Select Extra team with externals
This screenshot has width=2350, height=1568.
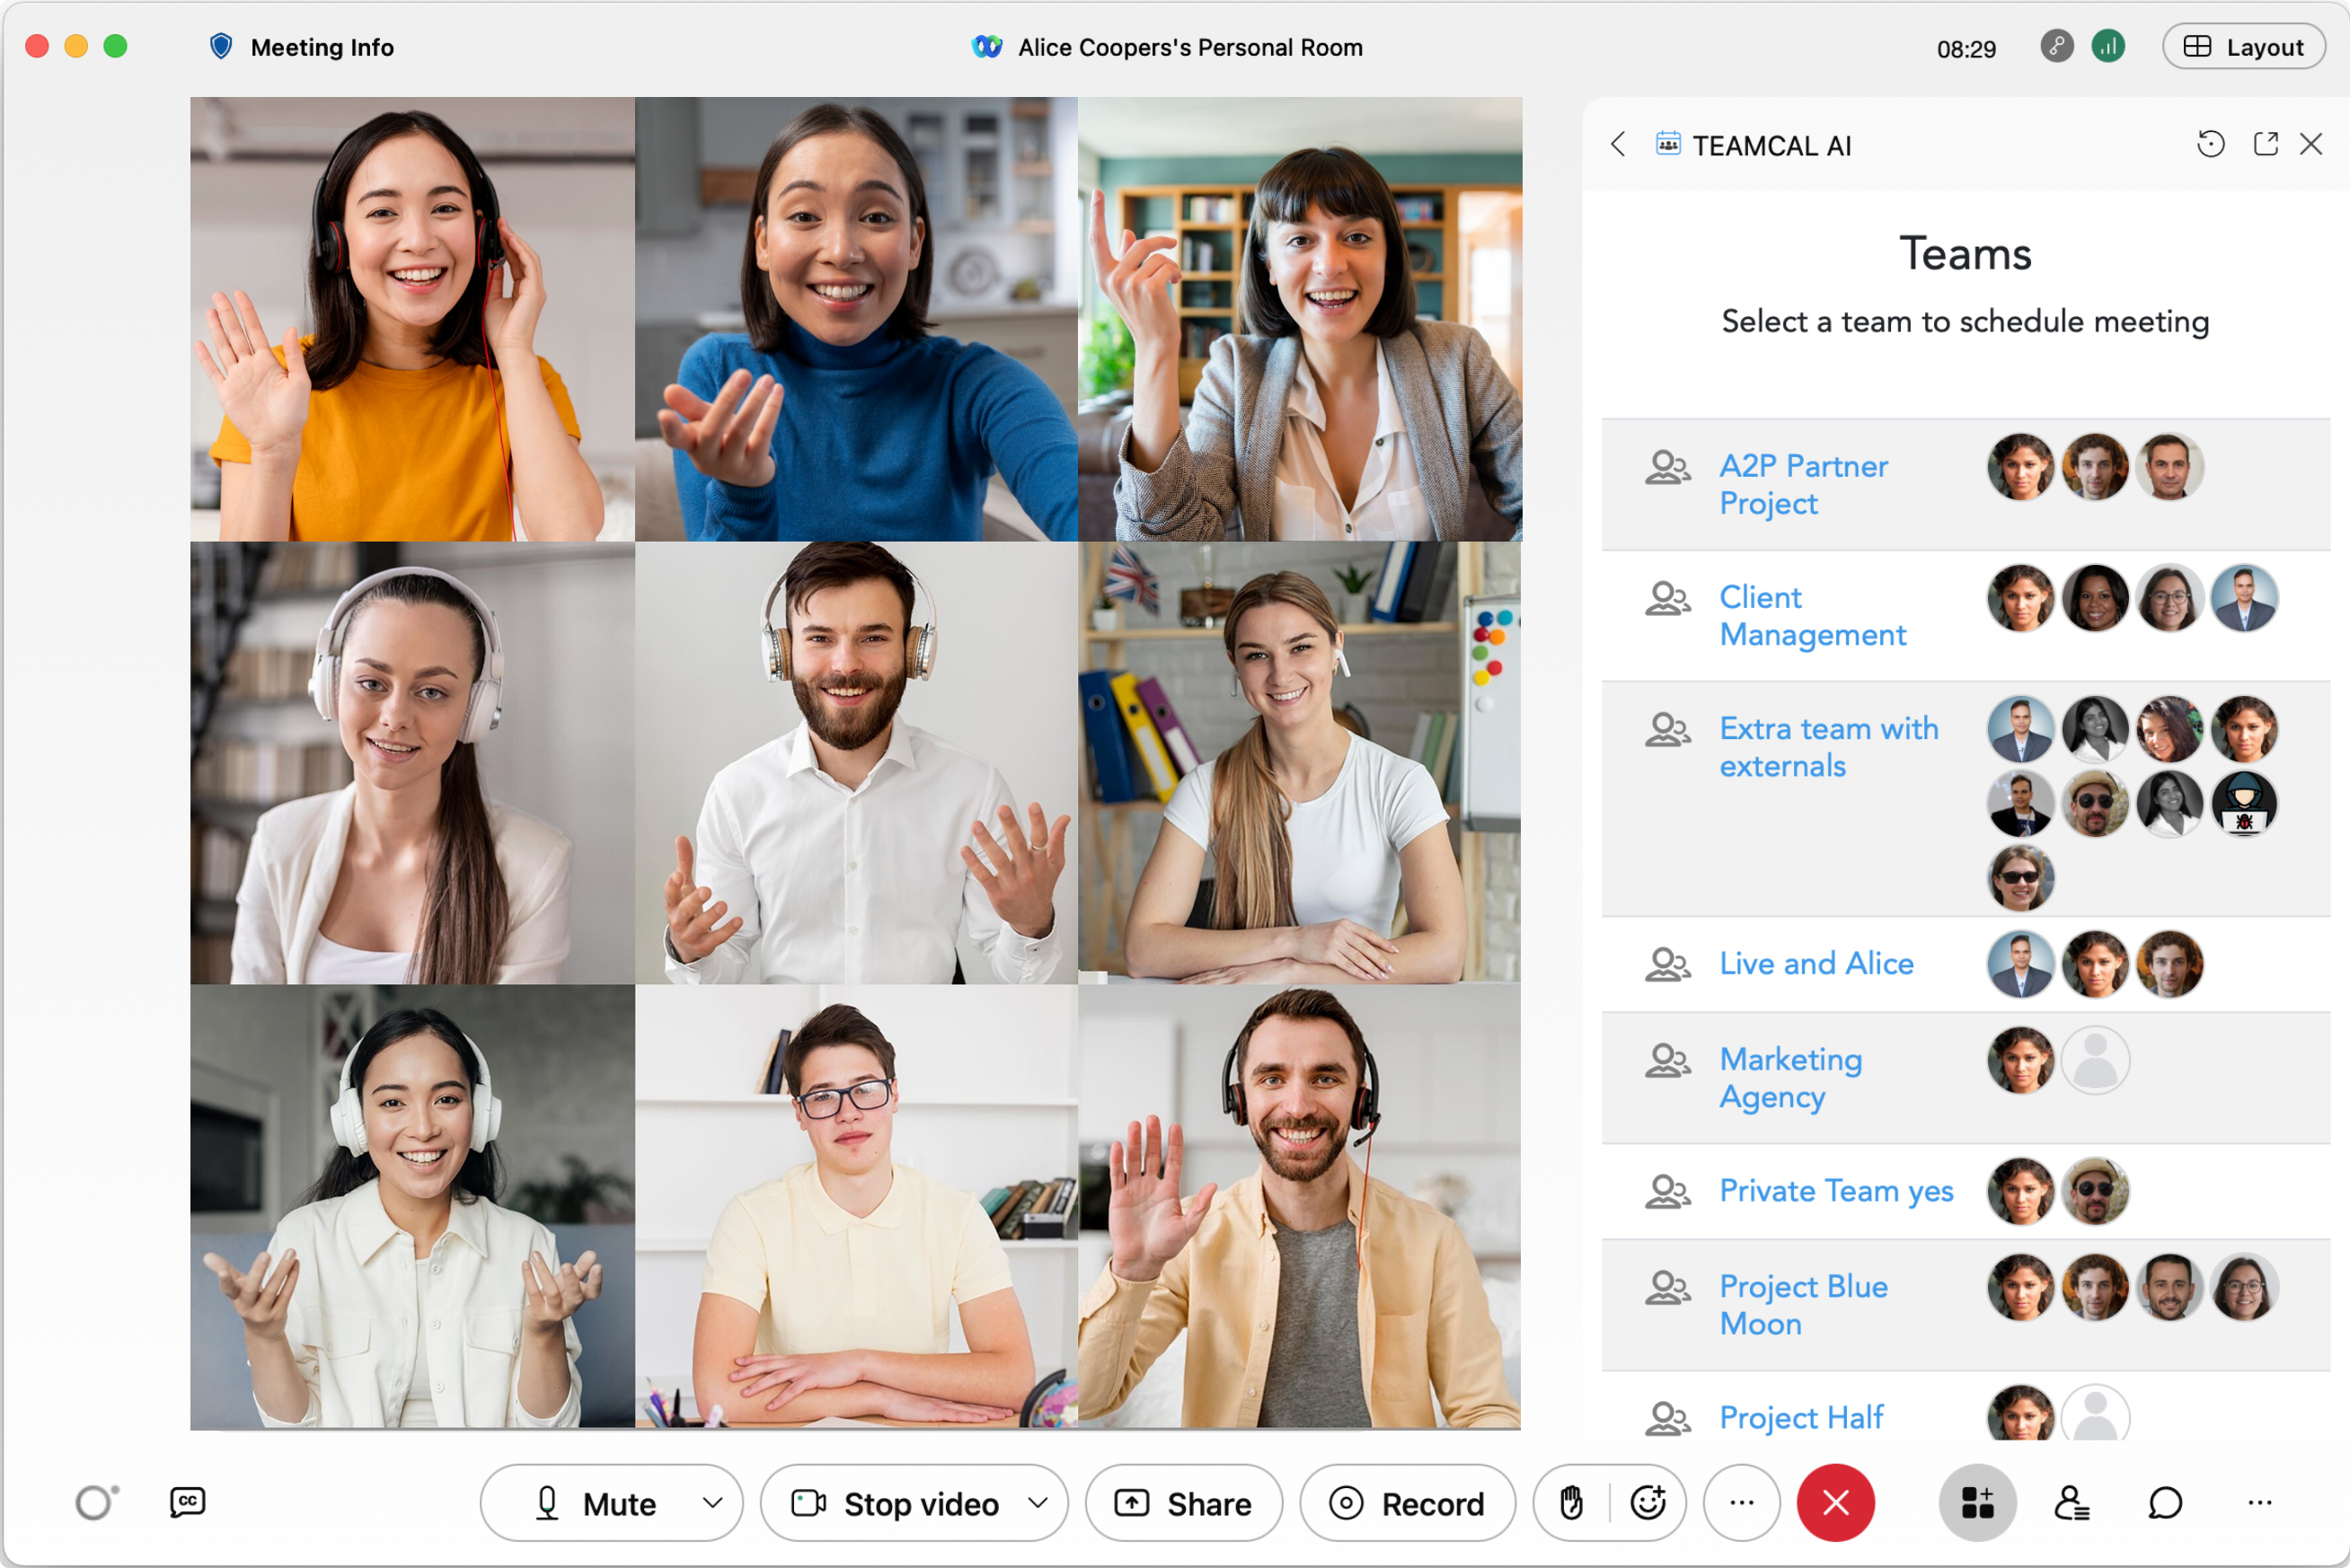1828,747
